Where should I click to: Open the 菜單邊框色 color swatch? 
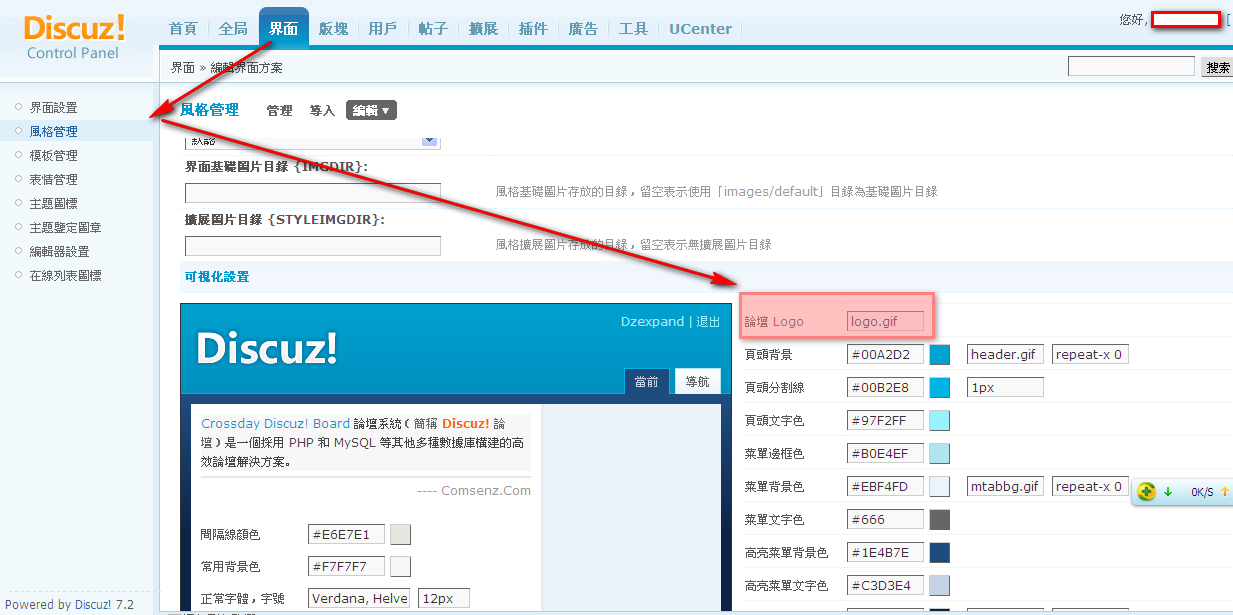coord(939,453)
